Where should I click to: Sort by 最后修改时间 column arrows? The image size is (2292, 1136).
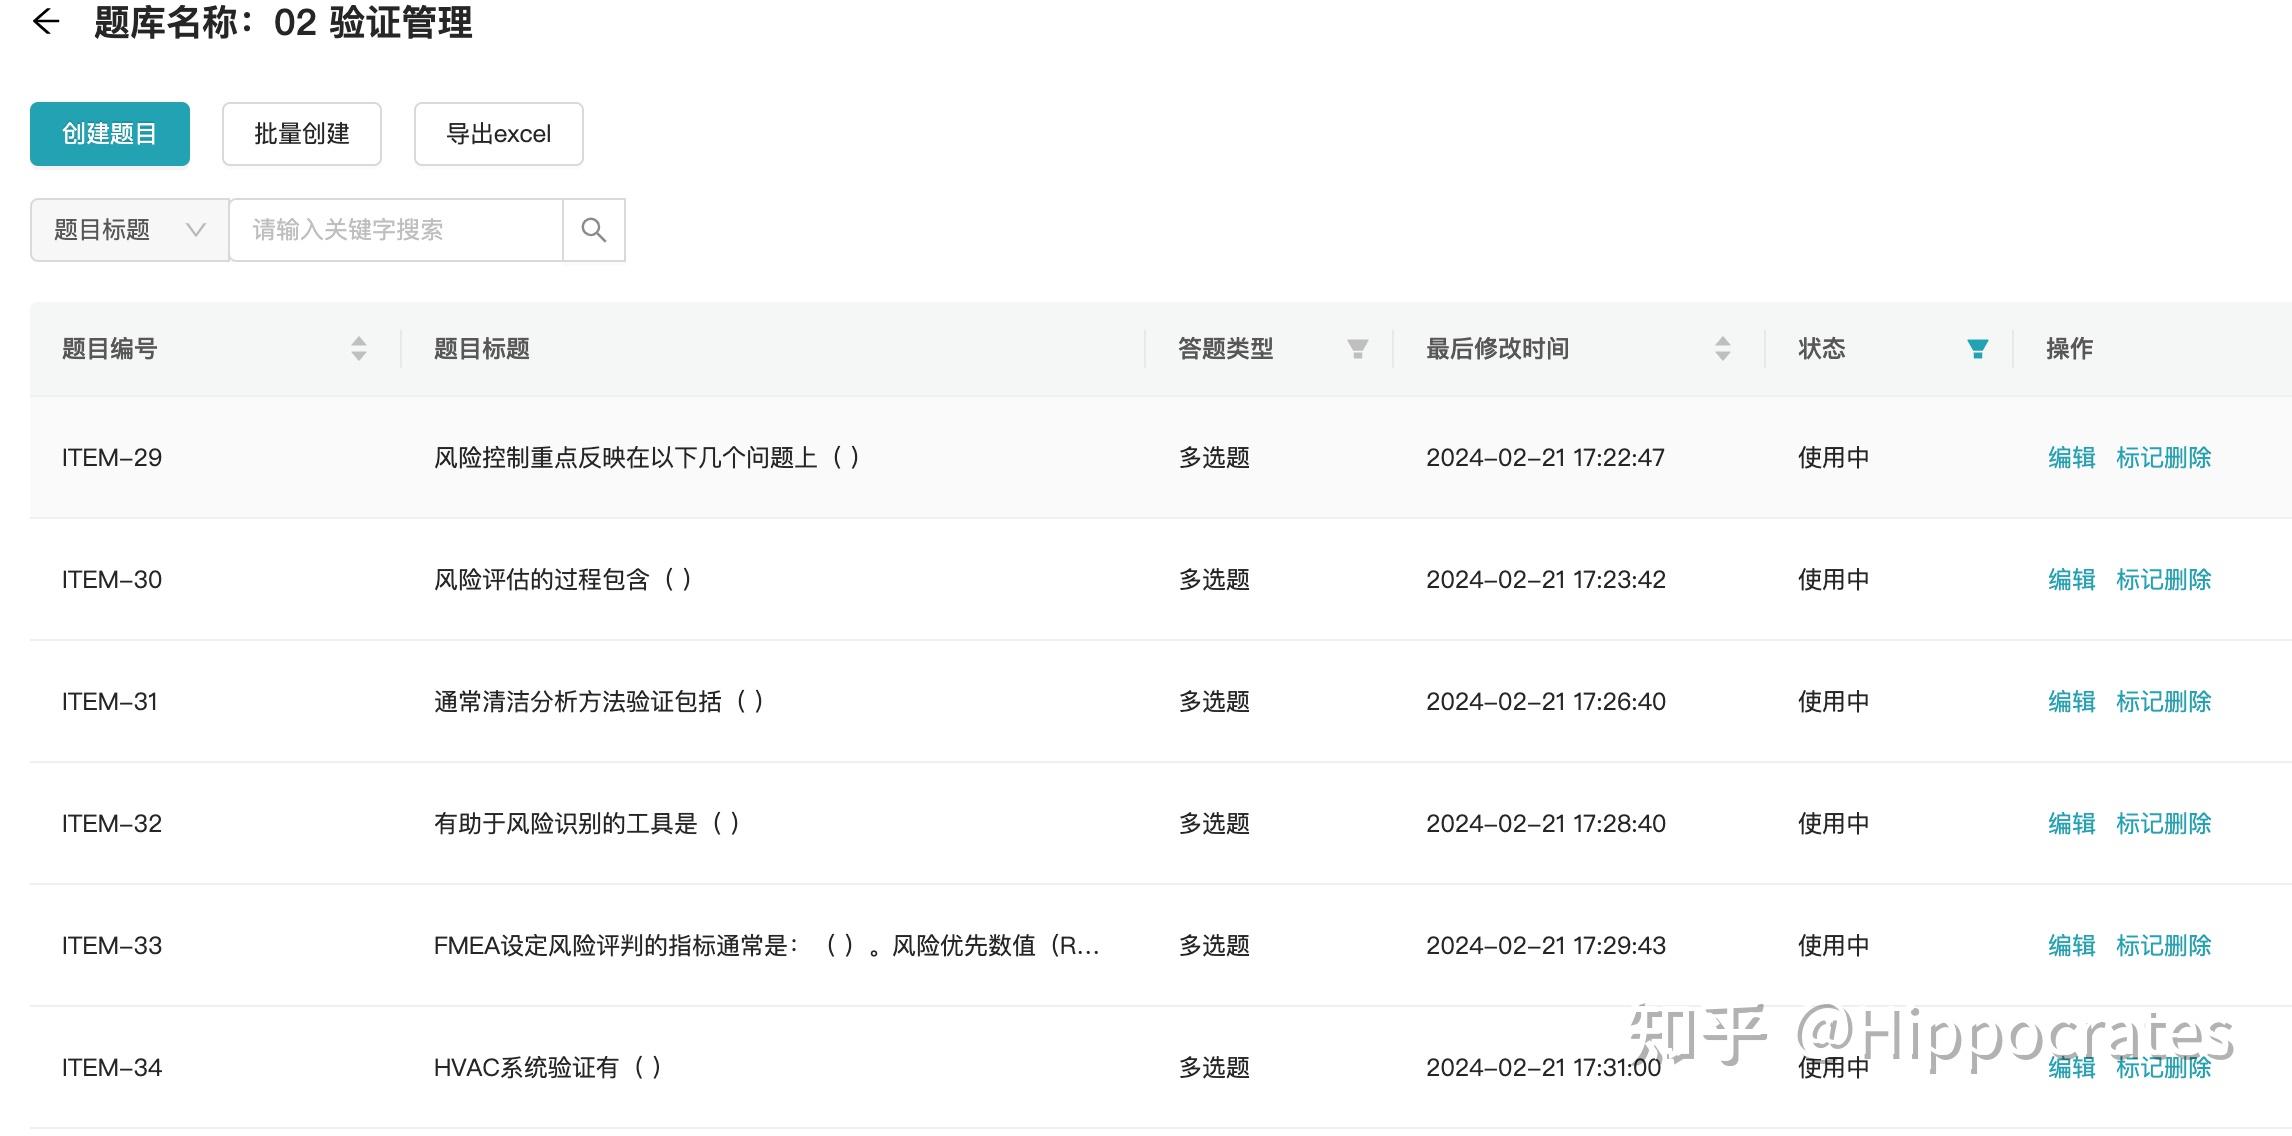click(1722, 348)
